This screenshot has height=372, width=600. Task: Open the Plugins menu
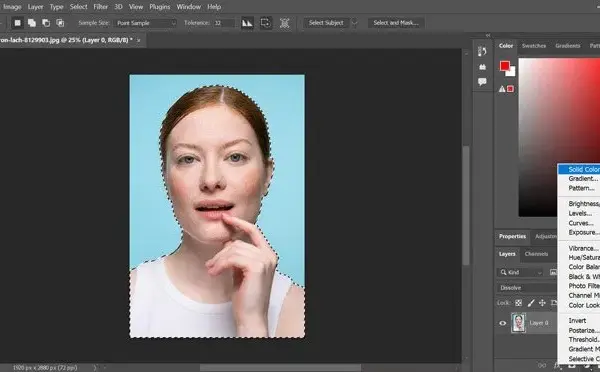click(x=160, y=7)
